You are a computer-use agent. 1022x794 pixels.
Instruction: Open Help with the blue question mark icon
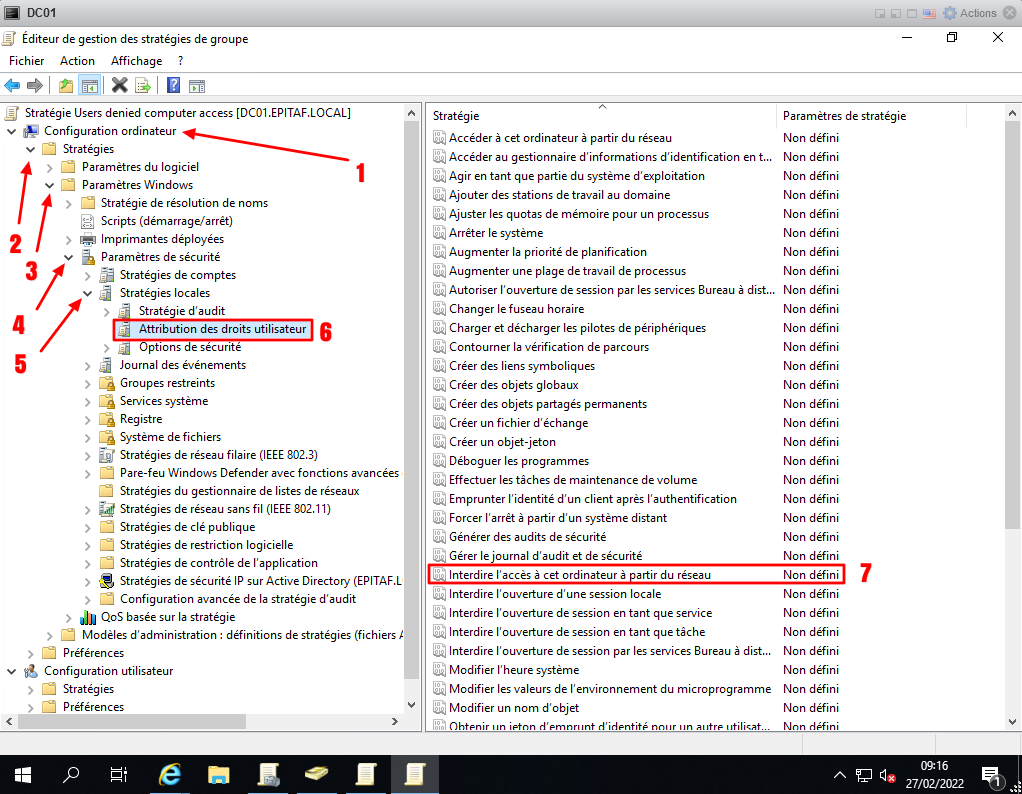tap(173, 86)
